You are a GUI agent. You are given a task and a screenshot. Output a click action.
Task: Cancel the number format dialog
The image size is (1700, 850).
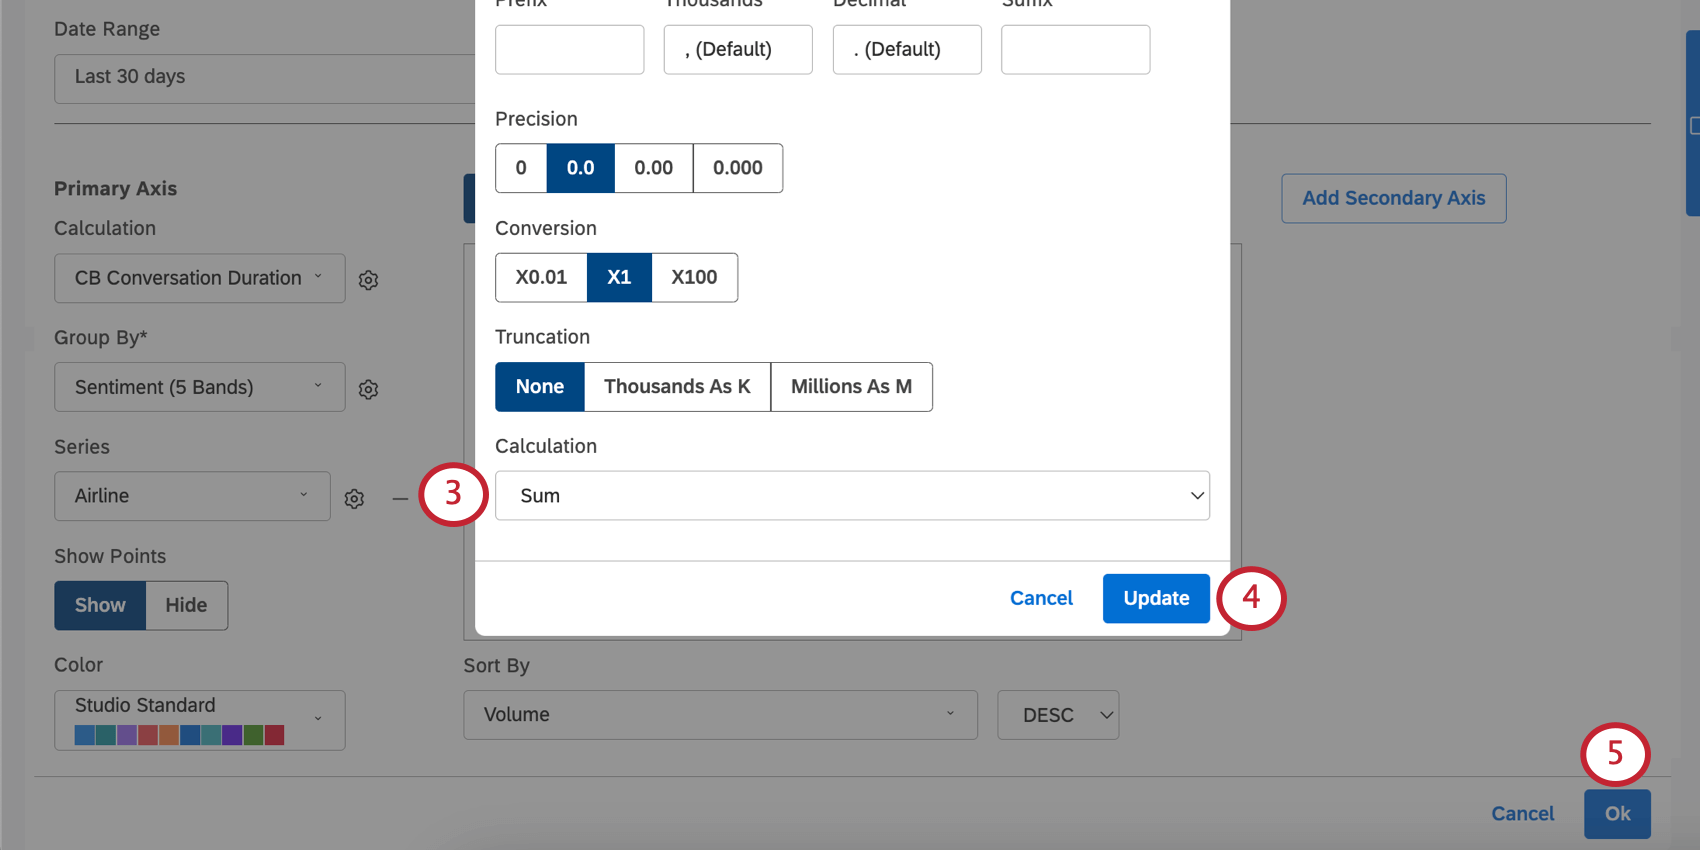tap(1041, 598)
